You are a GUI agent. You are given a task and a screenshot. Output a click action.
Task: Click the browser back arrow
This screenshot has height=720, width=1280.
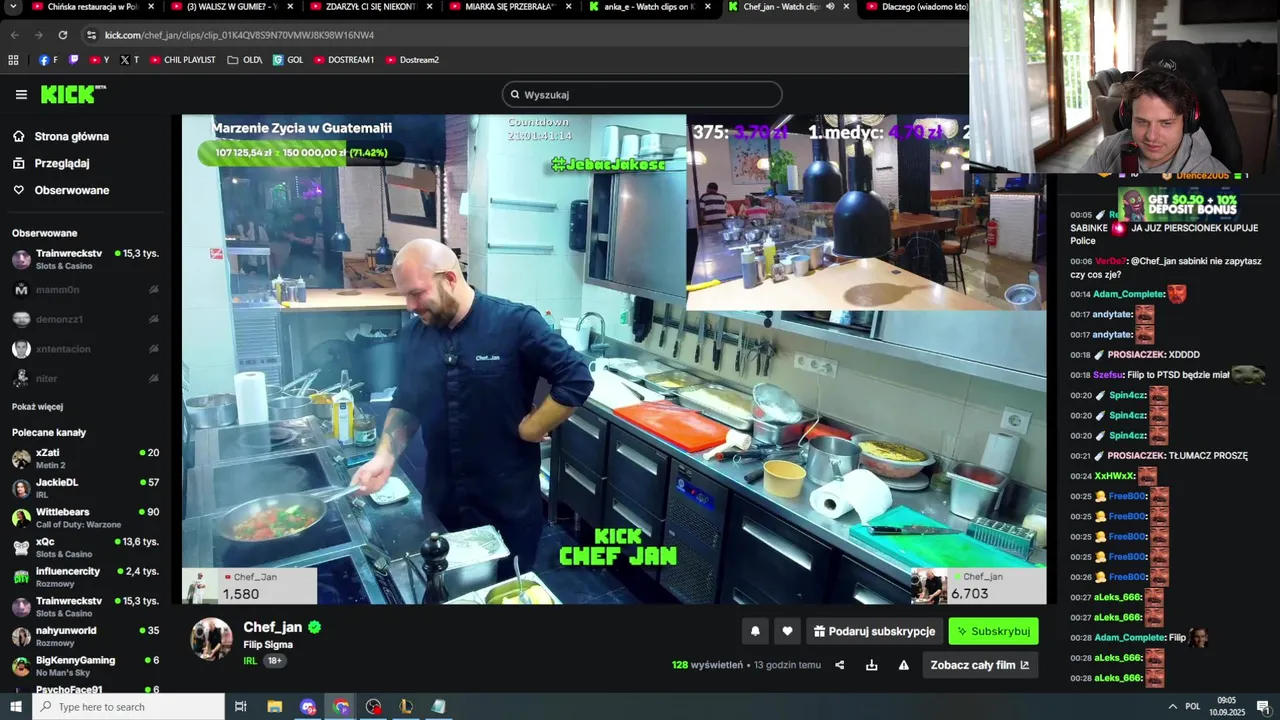pyautogui.click(x=15, y=35)
